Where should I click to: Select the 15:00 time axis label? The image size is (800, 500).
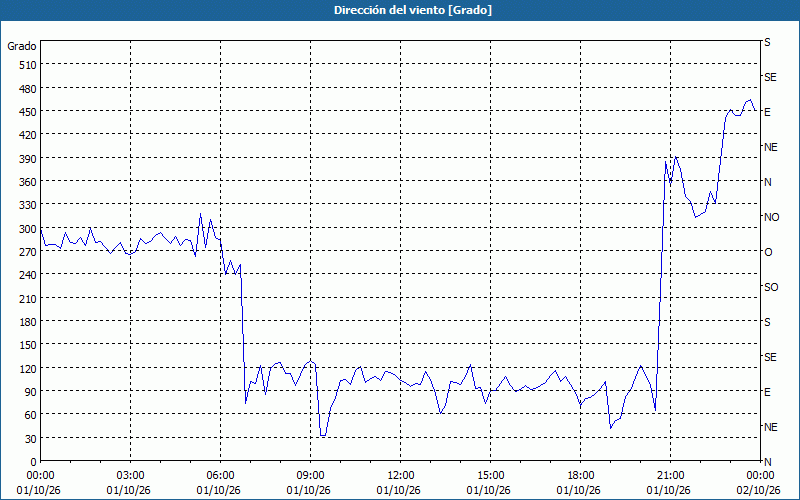pyautogui.click(x=490, y=476)
